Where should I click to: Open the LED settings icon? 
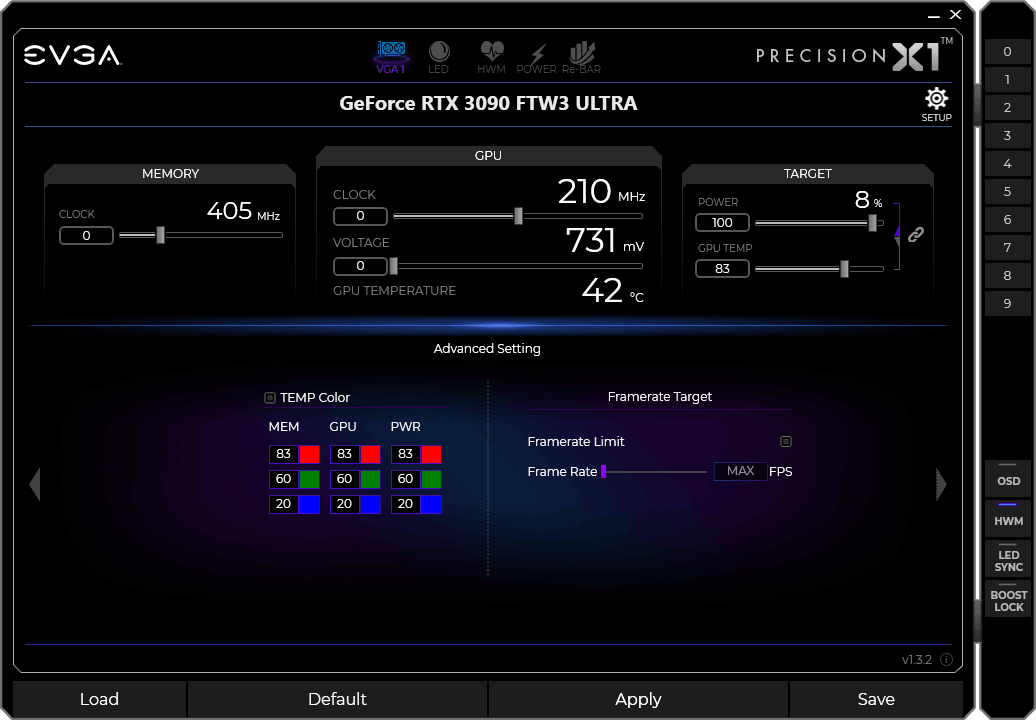coord(439,56)
